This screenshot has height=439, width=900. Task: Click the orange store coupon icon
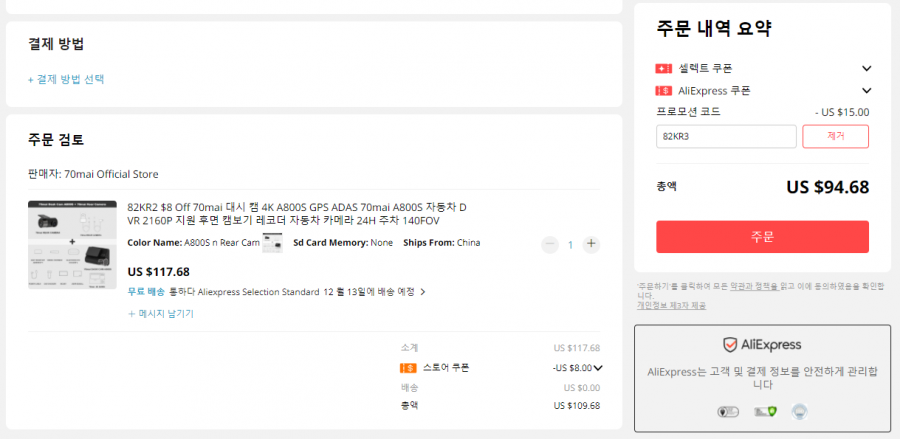click(408, 368)
